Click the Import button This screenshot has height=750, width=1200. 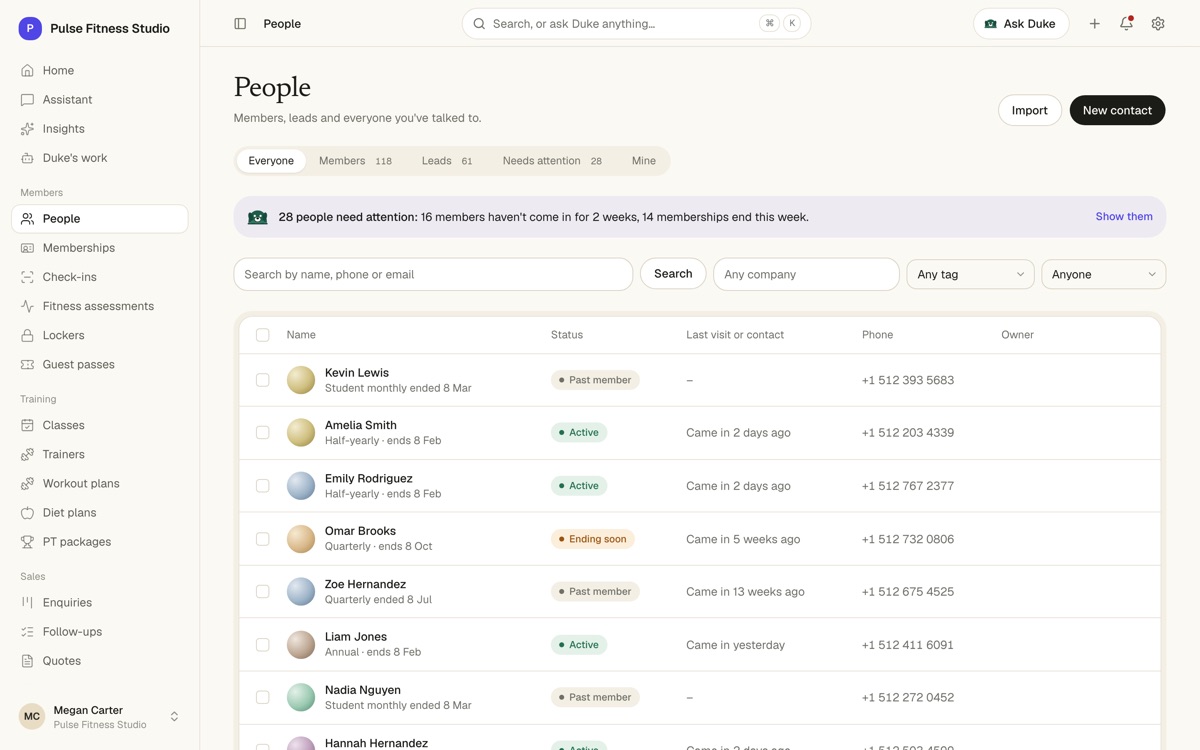[1030, 110]
